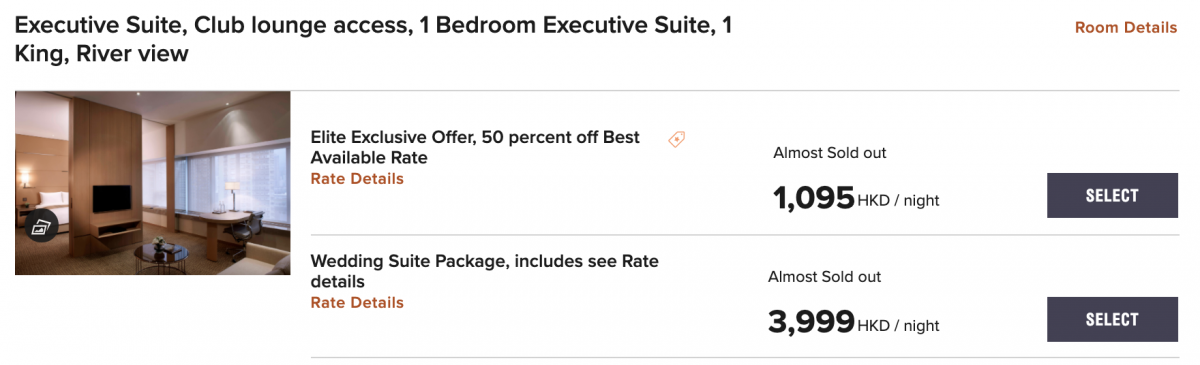This screenshot has height=365, width=1200.
Task: View Rate Details for Wedding Suite Package
Action: click(x=357, y=303)
